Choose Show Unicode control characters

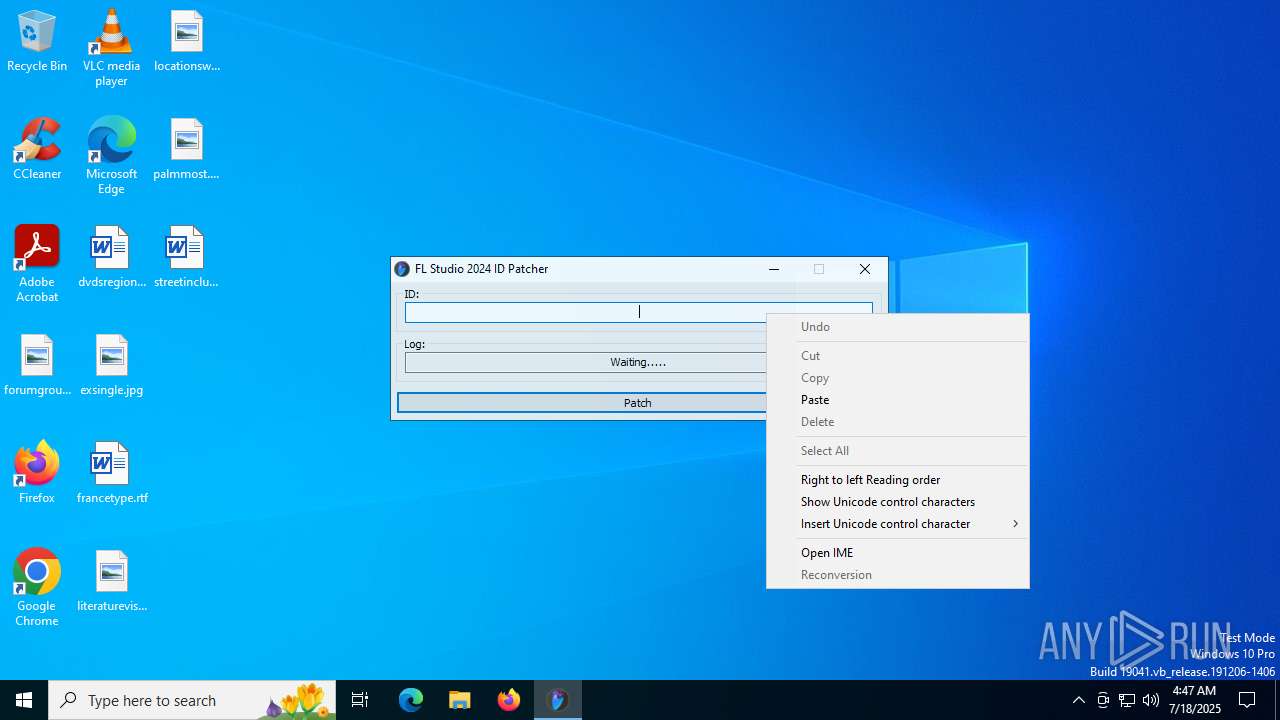click(x=897, y=502)
